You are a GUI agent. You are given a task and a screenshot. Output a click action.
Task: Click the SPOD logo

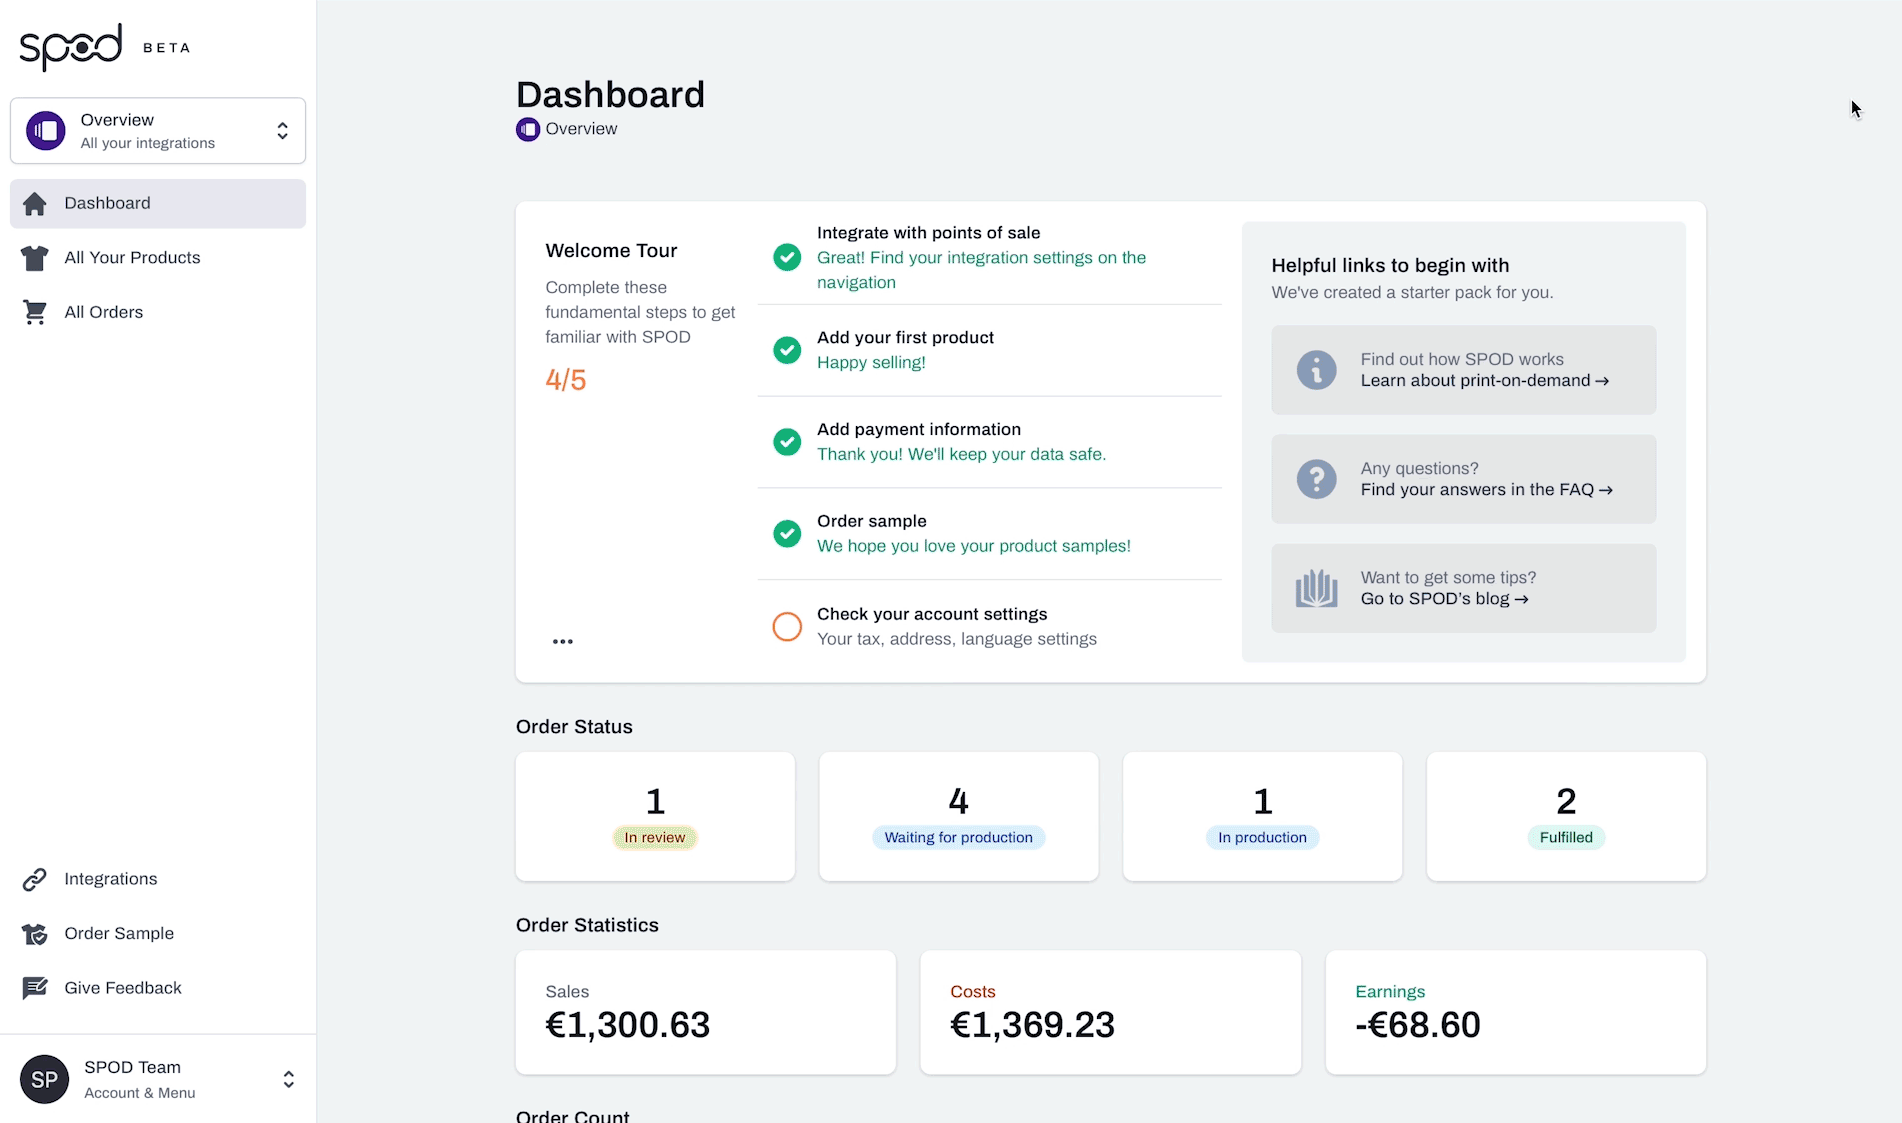(x=71, y=46)
